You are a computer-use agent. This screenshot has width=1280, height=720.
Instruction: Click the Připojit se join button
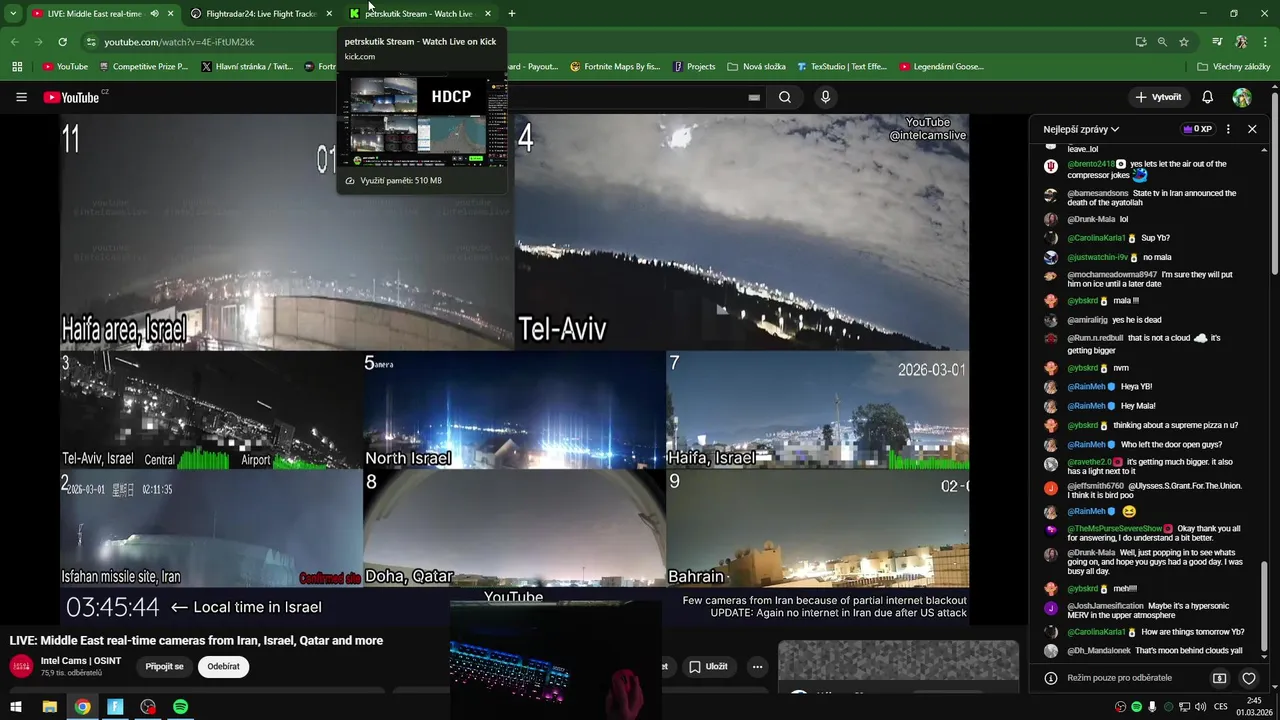[x=164, y=666]
